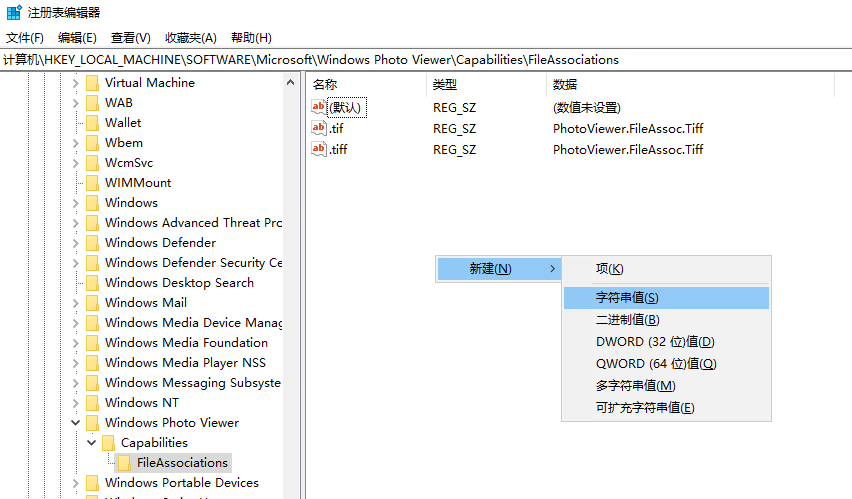Screen dimensions: 852x499
Task: Select the FileAssociations folder icon
Action: tap(124, 463)
